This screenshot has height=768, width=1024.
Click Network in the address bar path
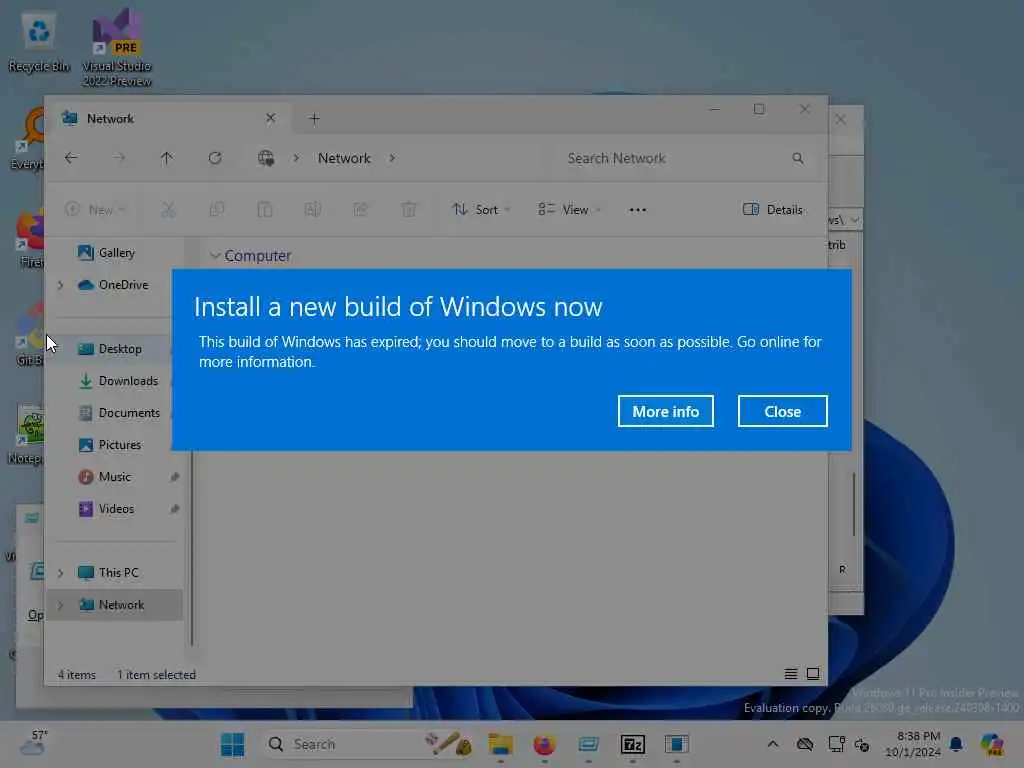[344, 158]
